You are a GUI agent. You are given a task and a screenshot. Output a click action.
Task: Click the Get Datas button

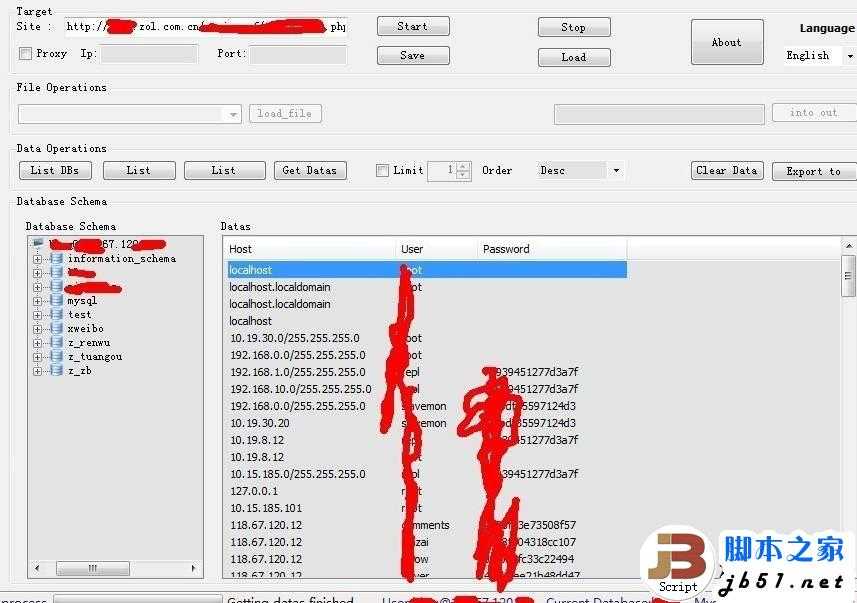click(x=310, y=171)
